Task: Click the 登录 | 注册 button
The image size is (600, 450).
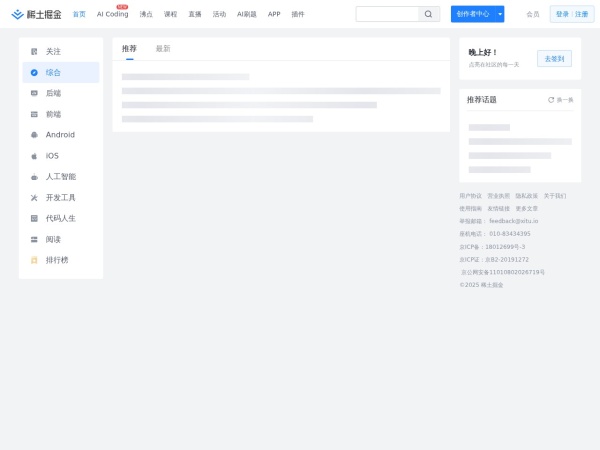Action: coord(572,14)
